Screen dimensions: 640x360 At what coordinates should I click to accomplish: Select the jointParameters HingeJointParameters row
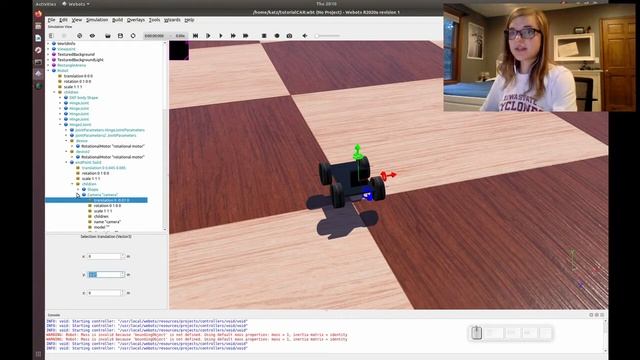(110, 130)
